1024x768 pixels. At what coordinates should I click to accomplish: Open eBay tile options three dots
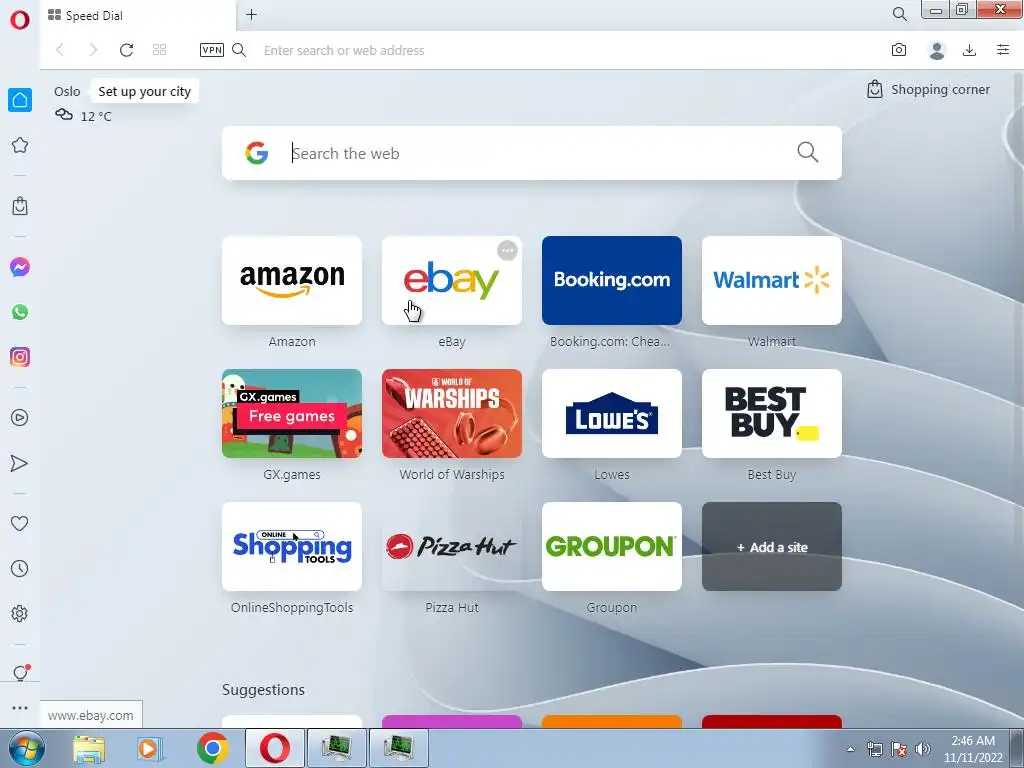click(507, 251)
